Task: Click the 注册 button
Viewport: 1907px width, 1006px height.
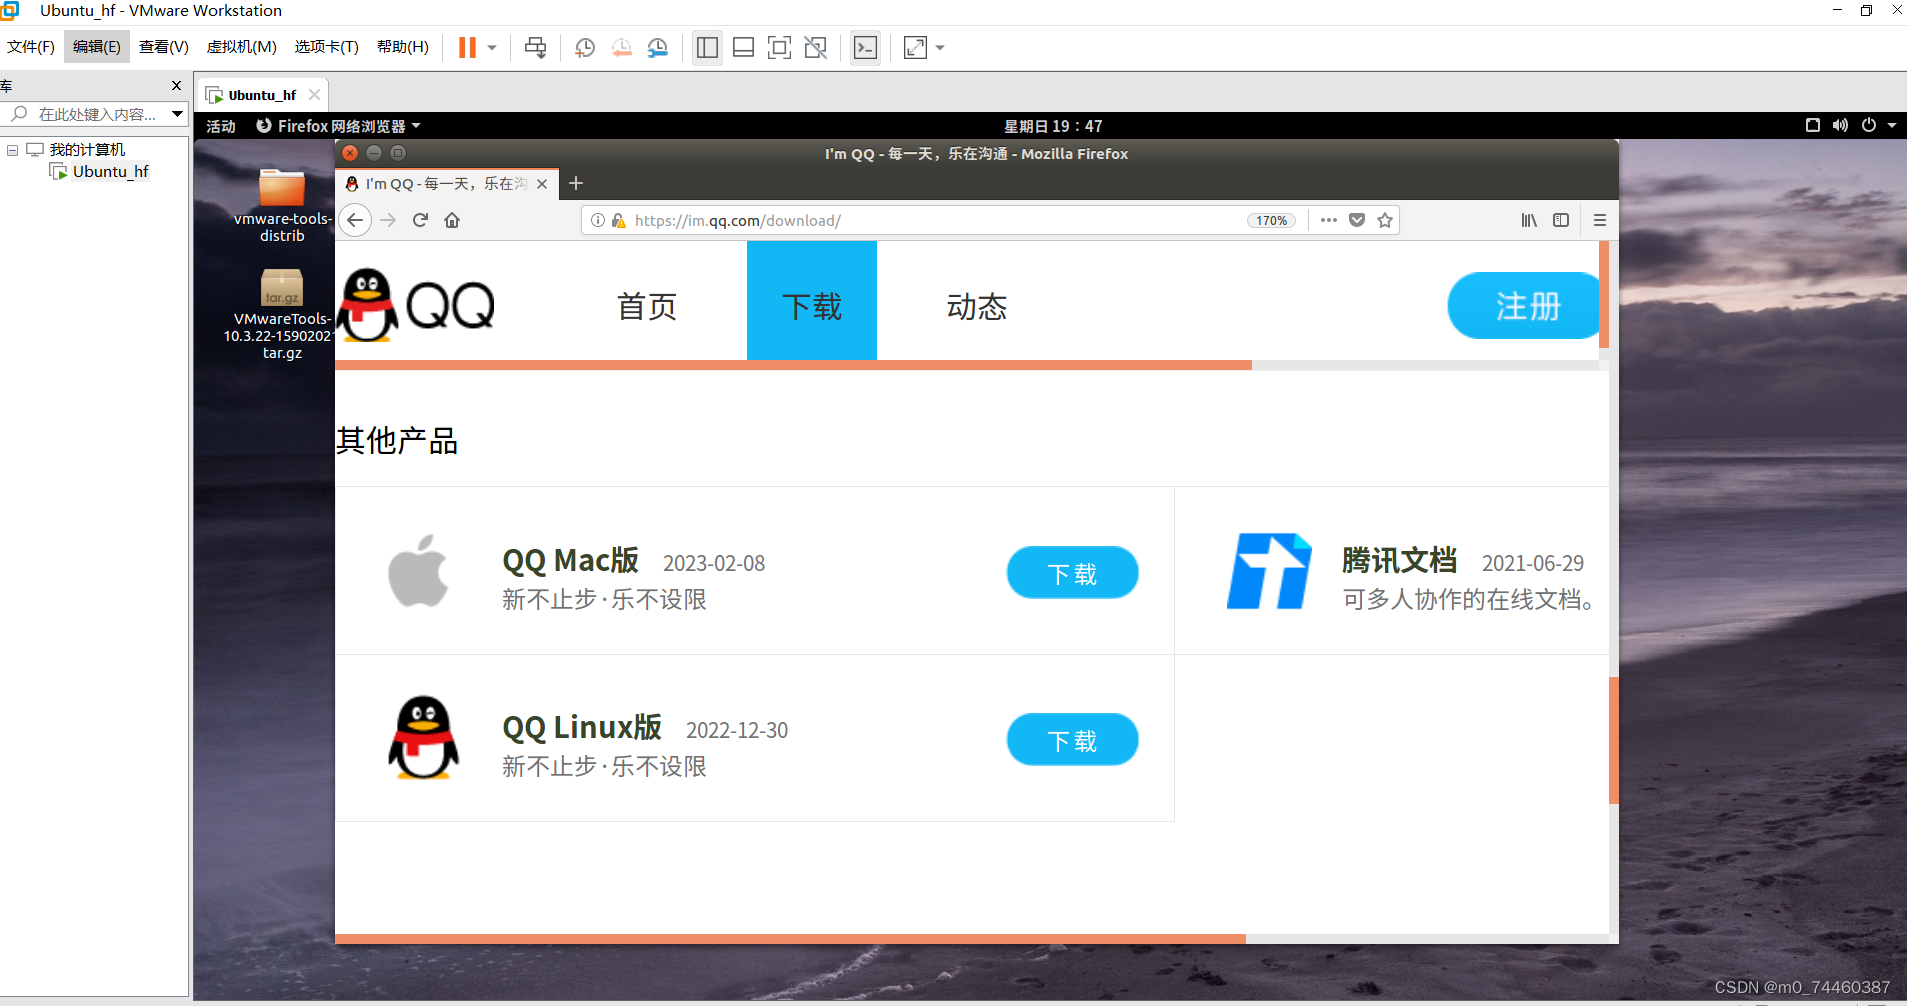Action: tap(1522, 306)
